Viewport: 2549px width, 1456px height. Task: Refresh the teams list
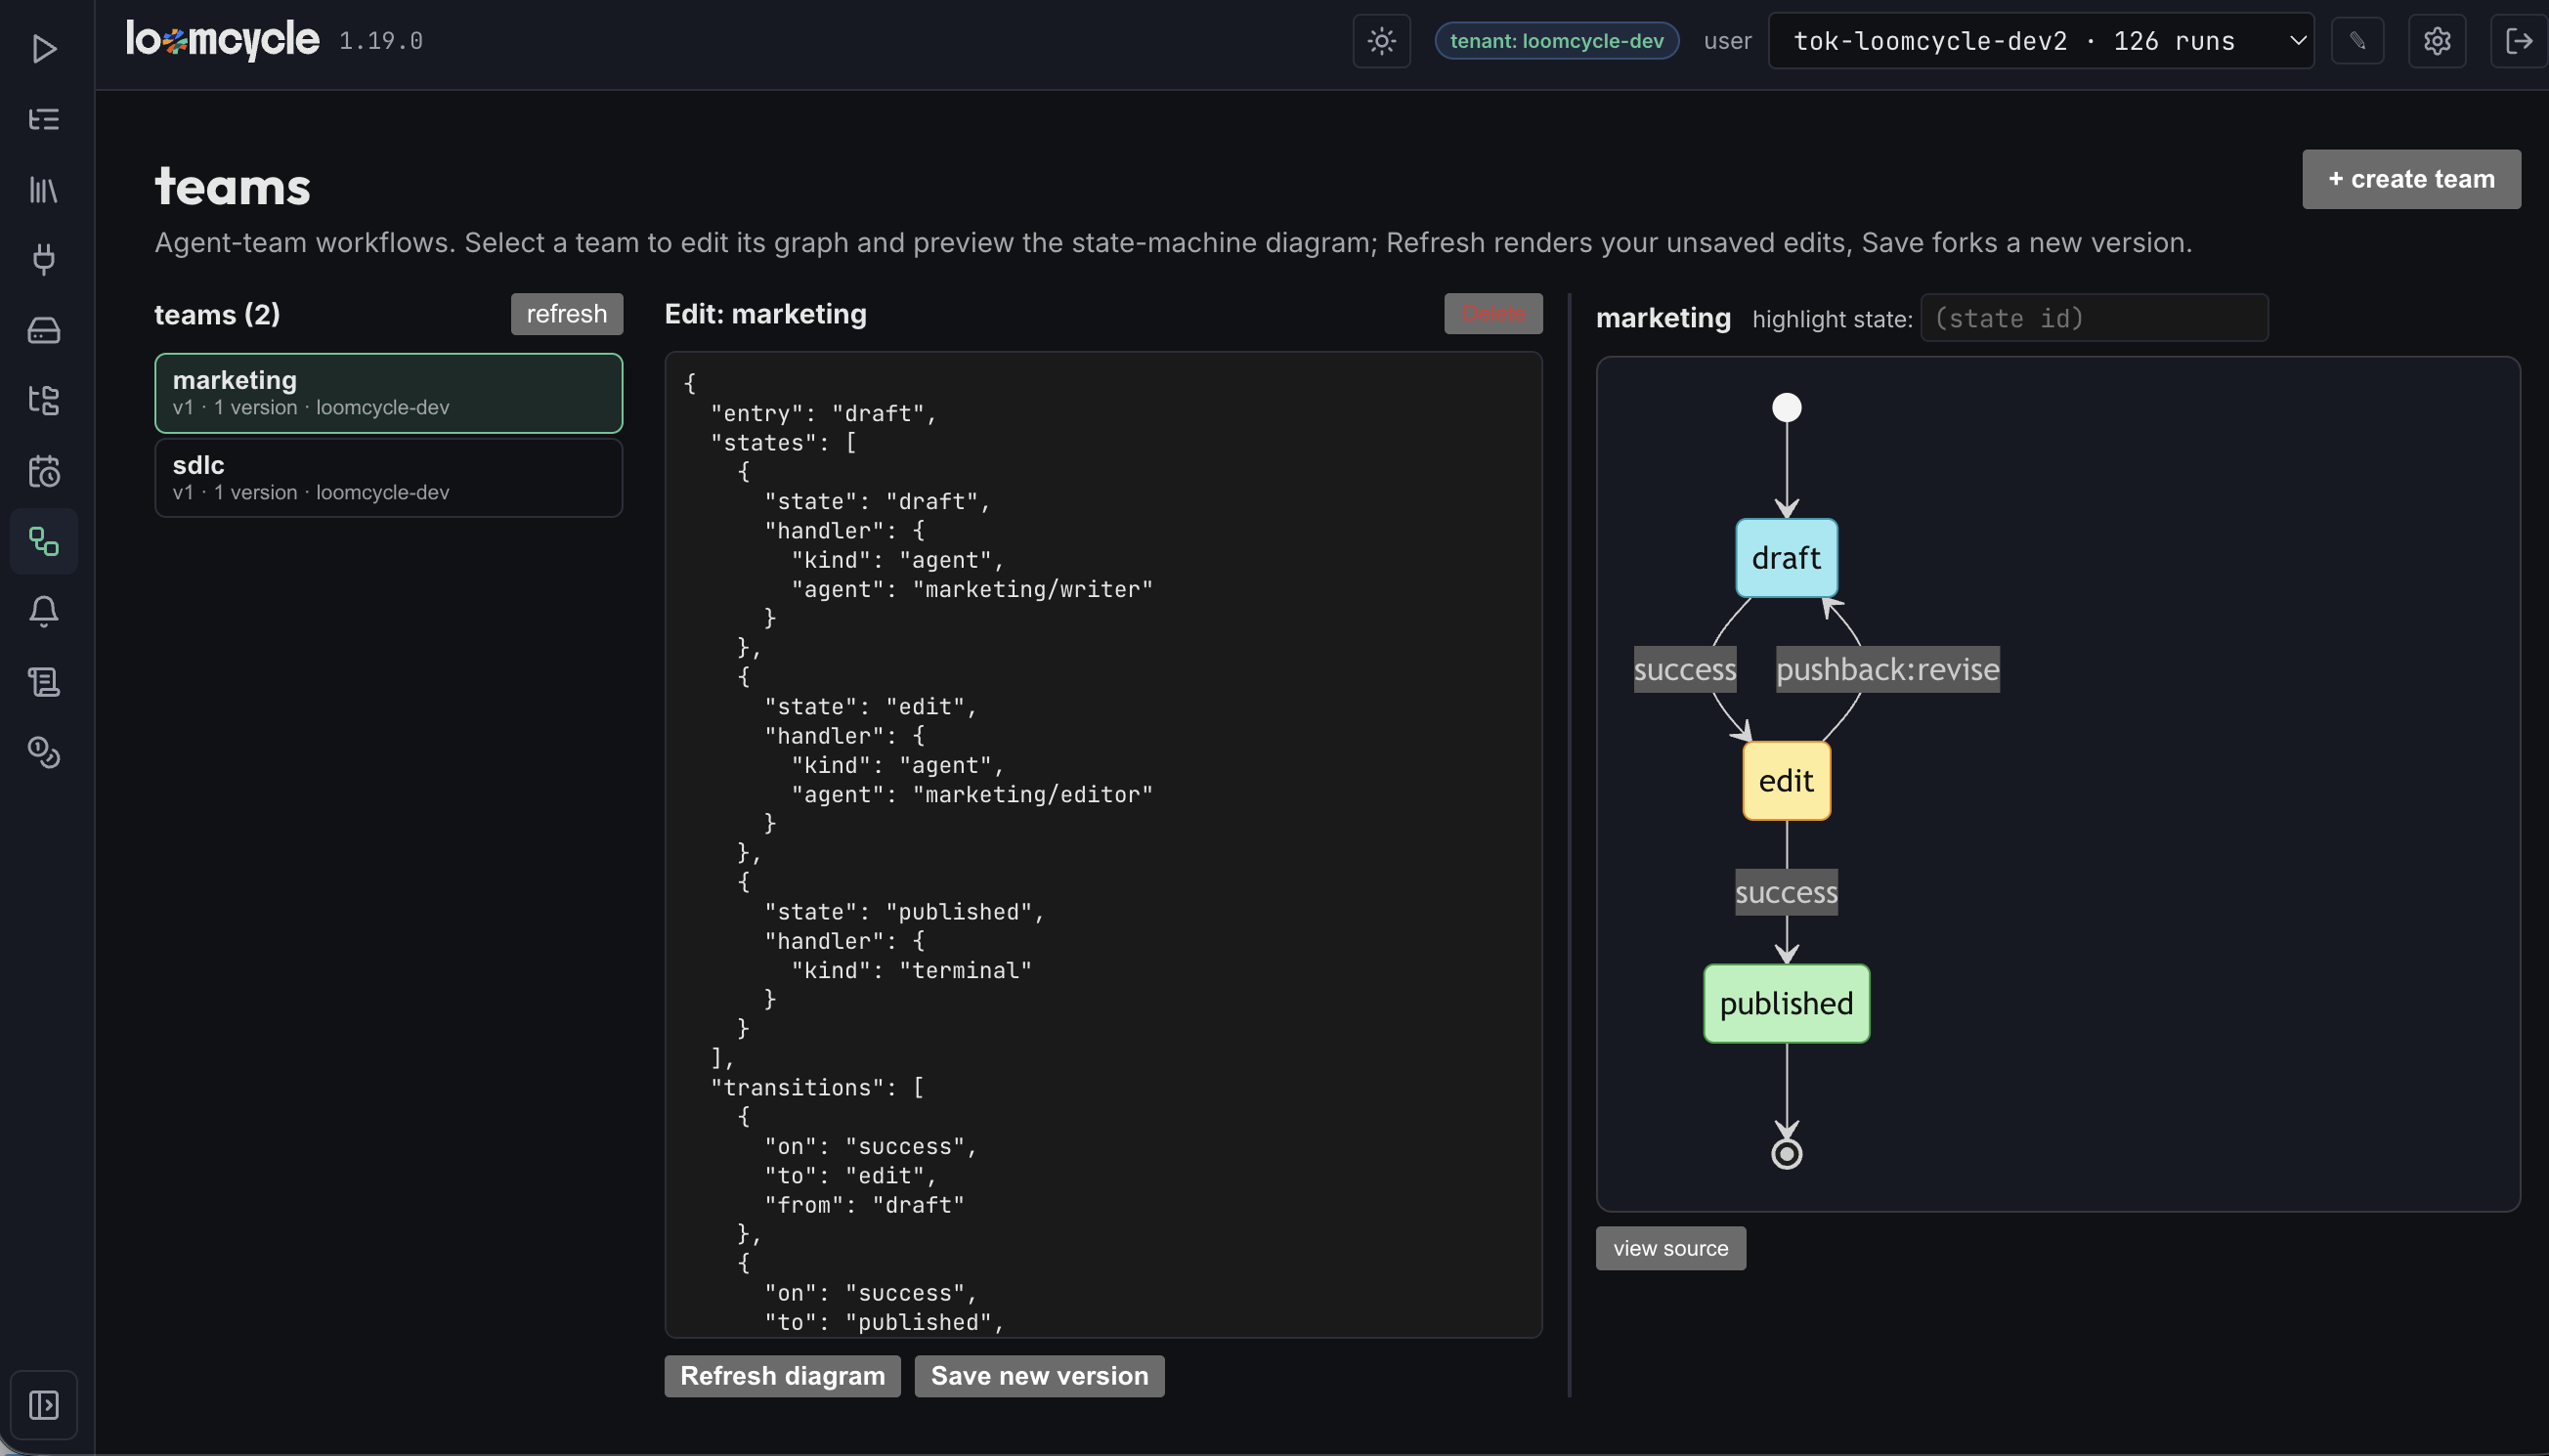click(x=566, y=314)
